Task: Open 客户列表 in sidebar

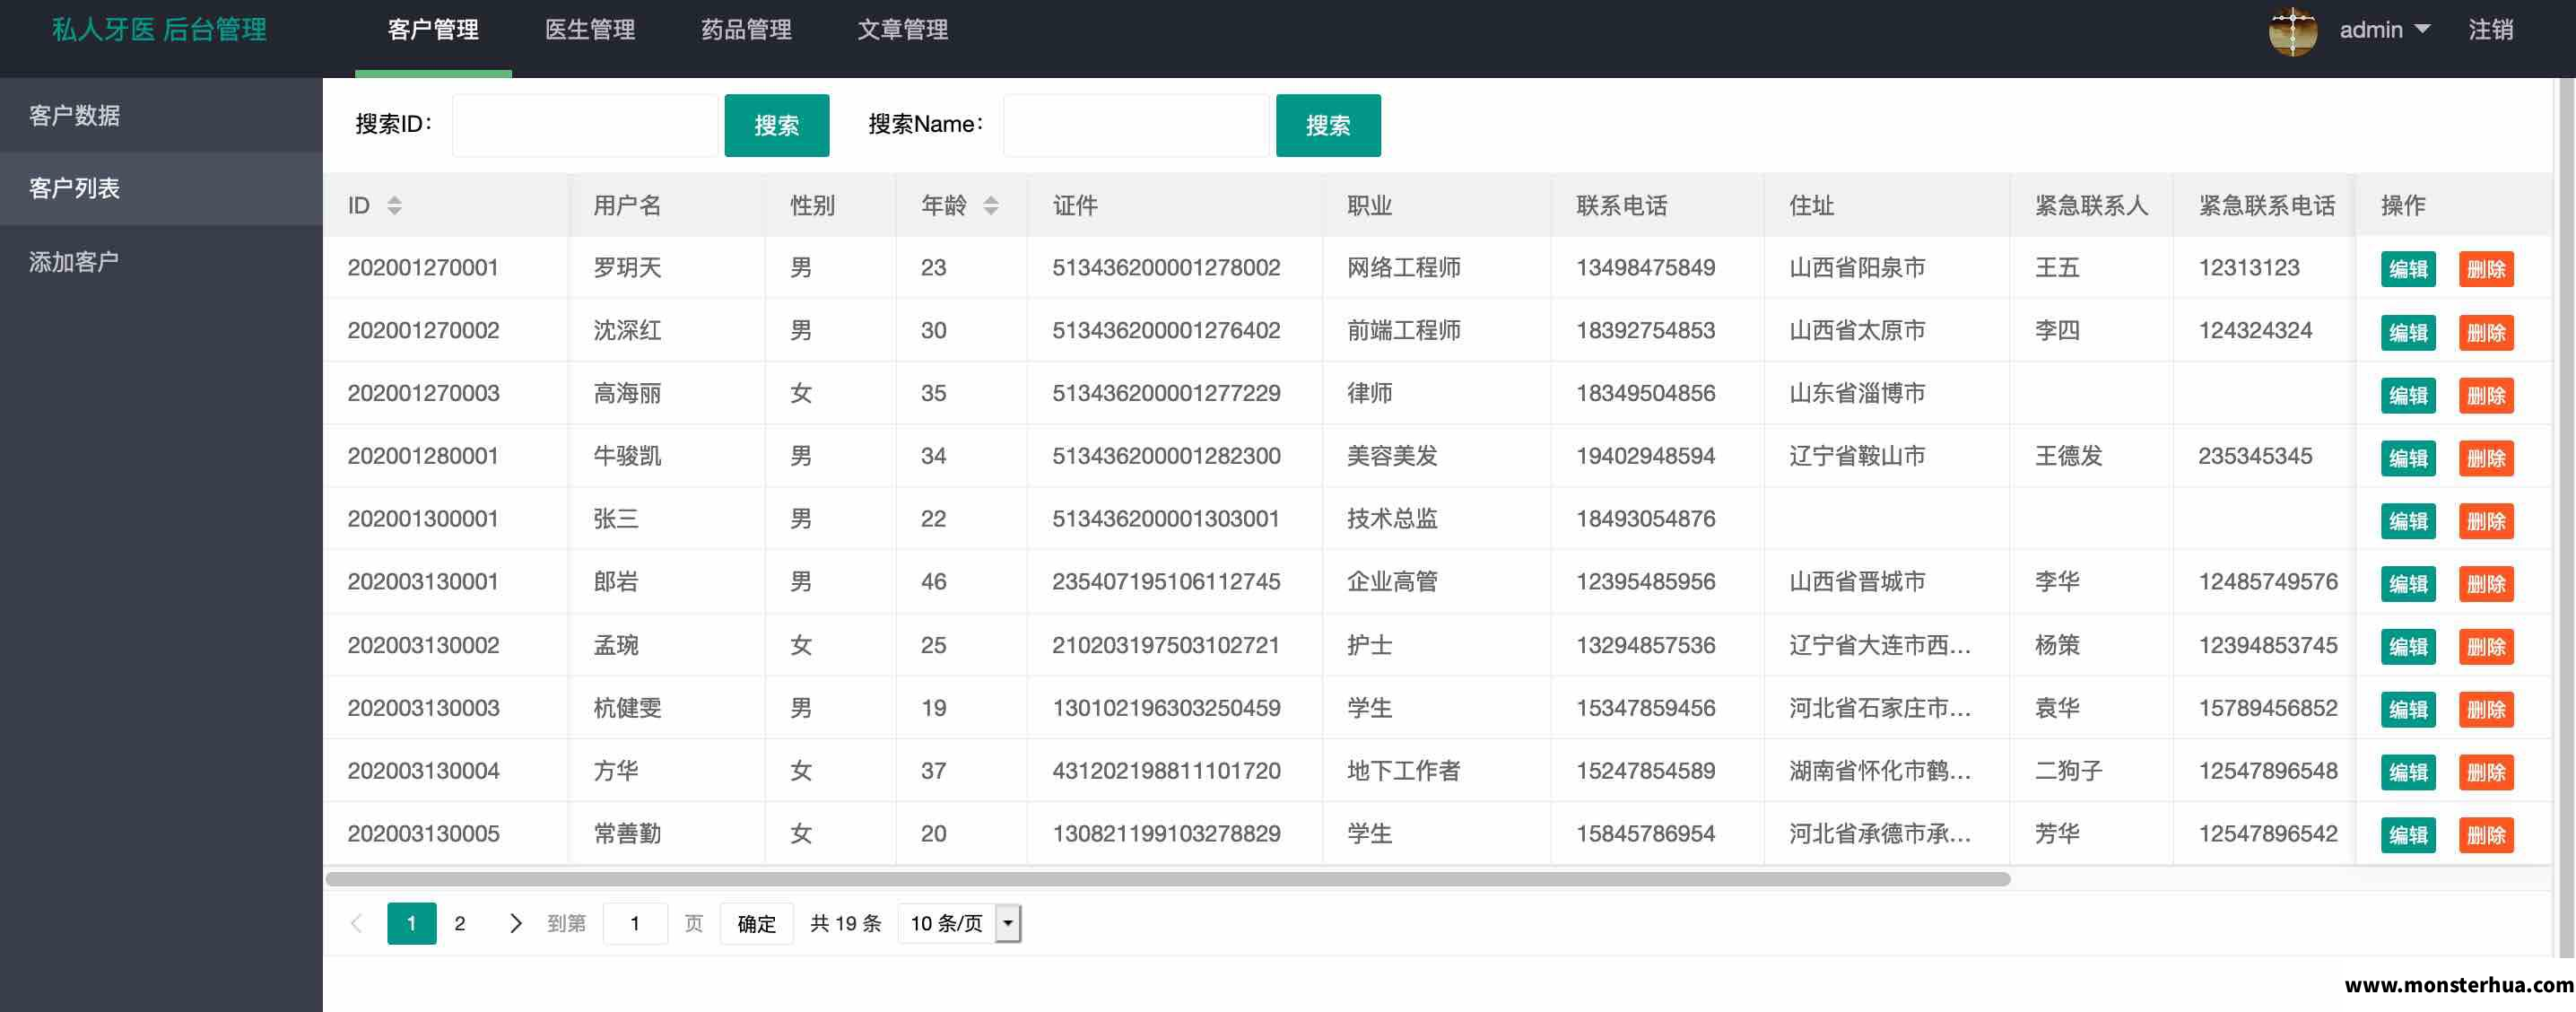Action: point(161,188)
